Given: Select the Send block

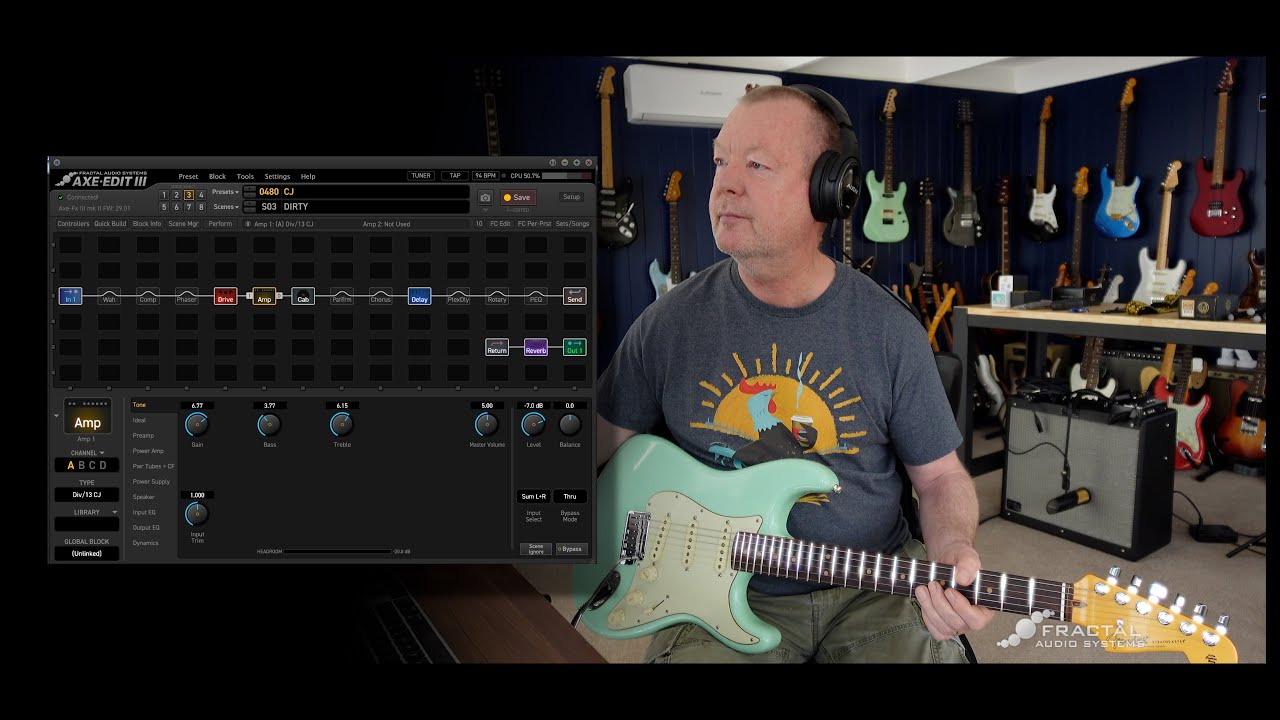Looking at the screenshot, I should click(574, 296).
